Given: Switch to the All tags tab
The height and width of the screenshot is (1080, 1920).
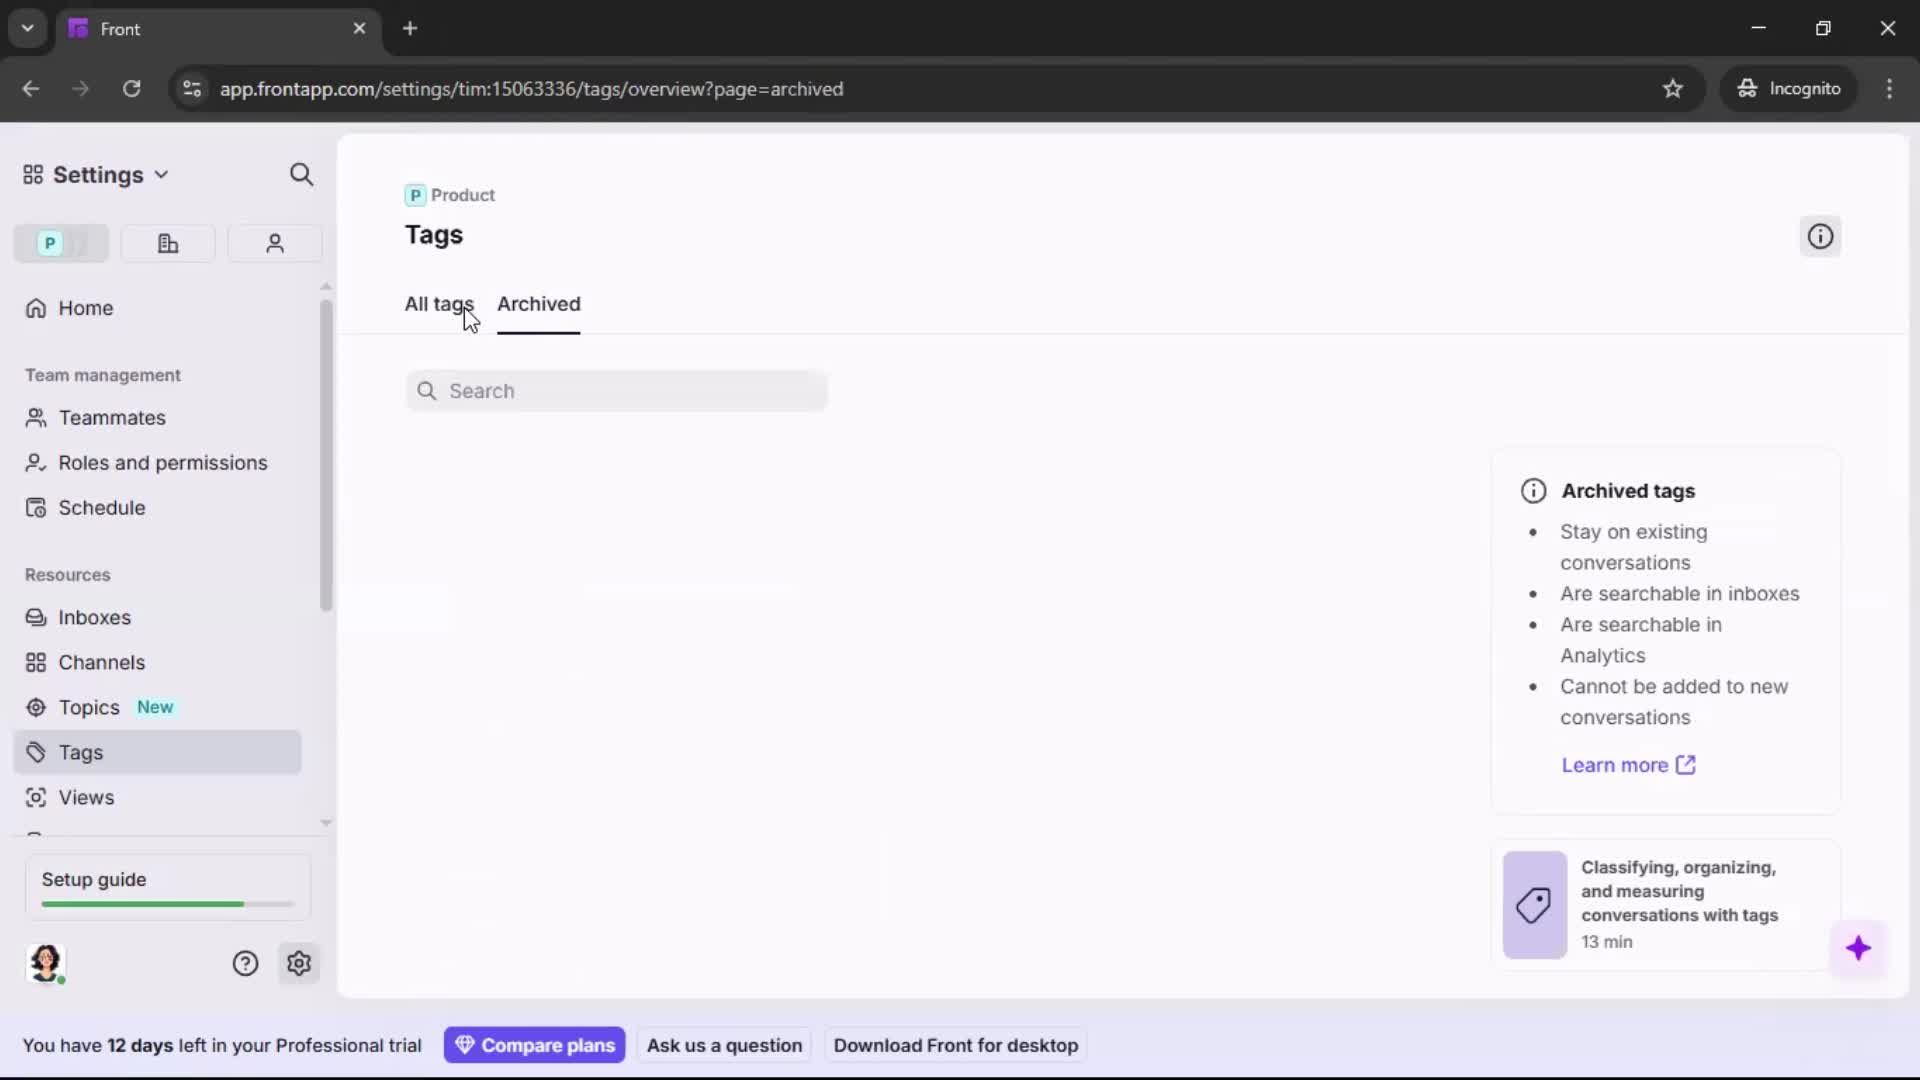Looking at the screenshot, I should [440, 305].
